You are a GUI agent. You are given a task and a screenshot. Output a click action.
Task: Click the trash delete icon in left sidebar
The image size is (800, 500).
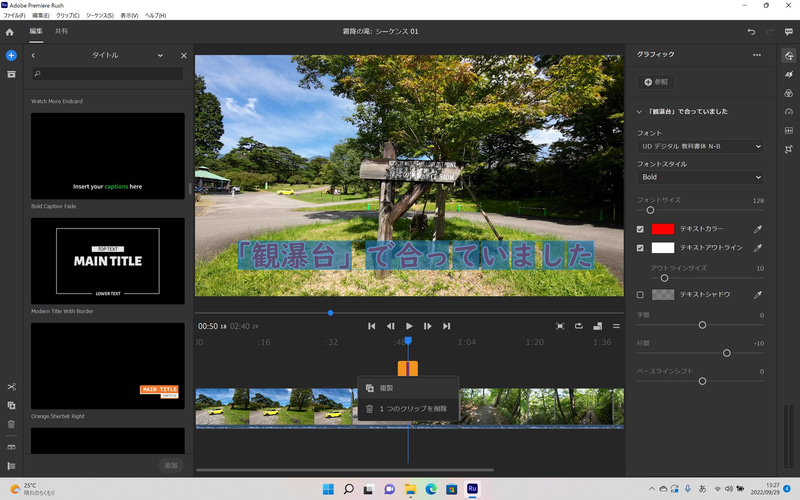coord(11,424)
